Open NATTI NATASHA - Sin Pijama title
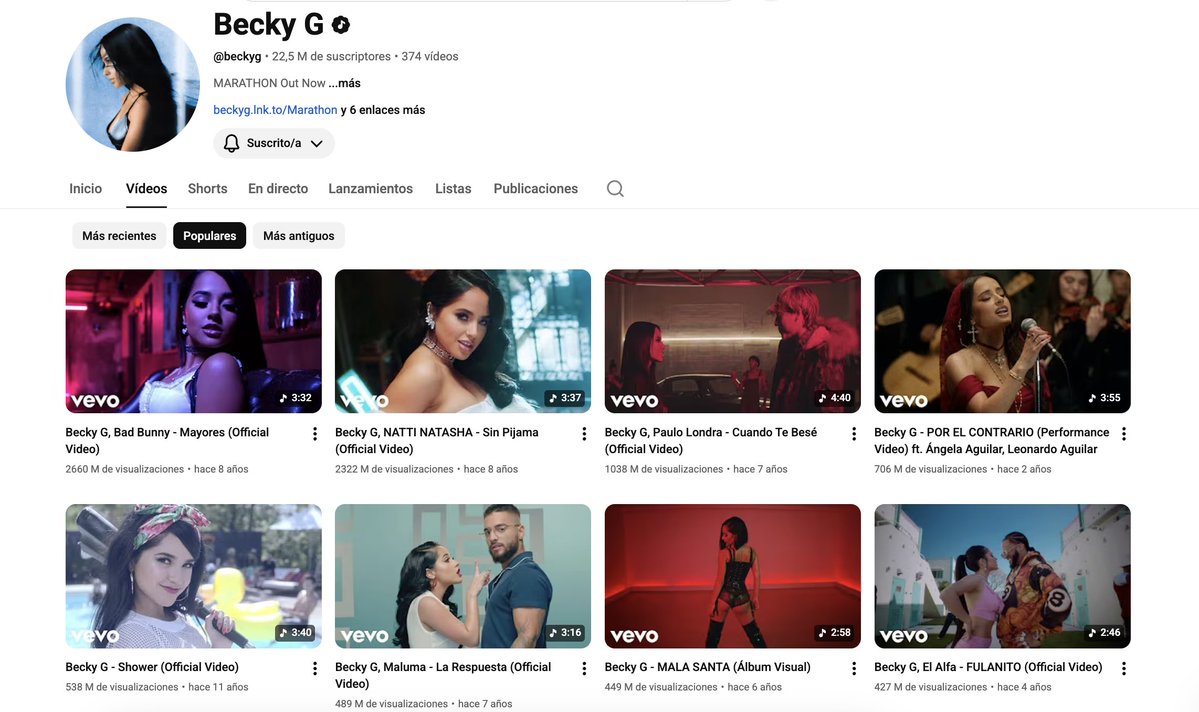 437,441
